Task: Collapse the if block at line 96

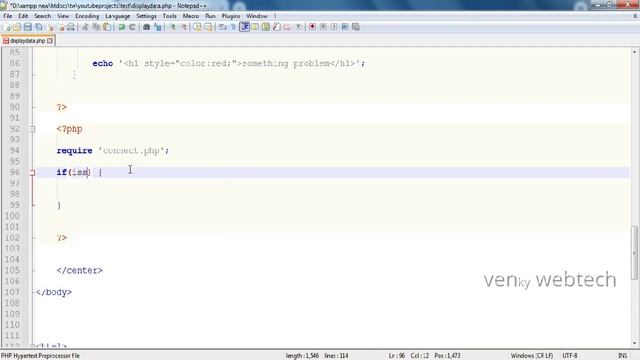Action: 33,173
